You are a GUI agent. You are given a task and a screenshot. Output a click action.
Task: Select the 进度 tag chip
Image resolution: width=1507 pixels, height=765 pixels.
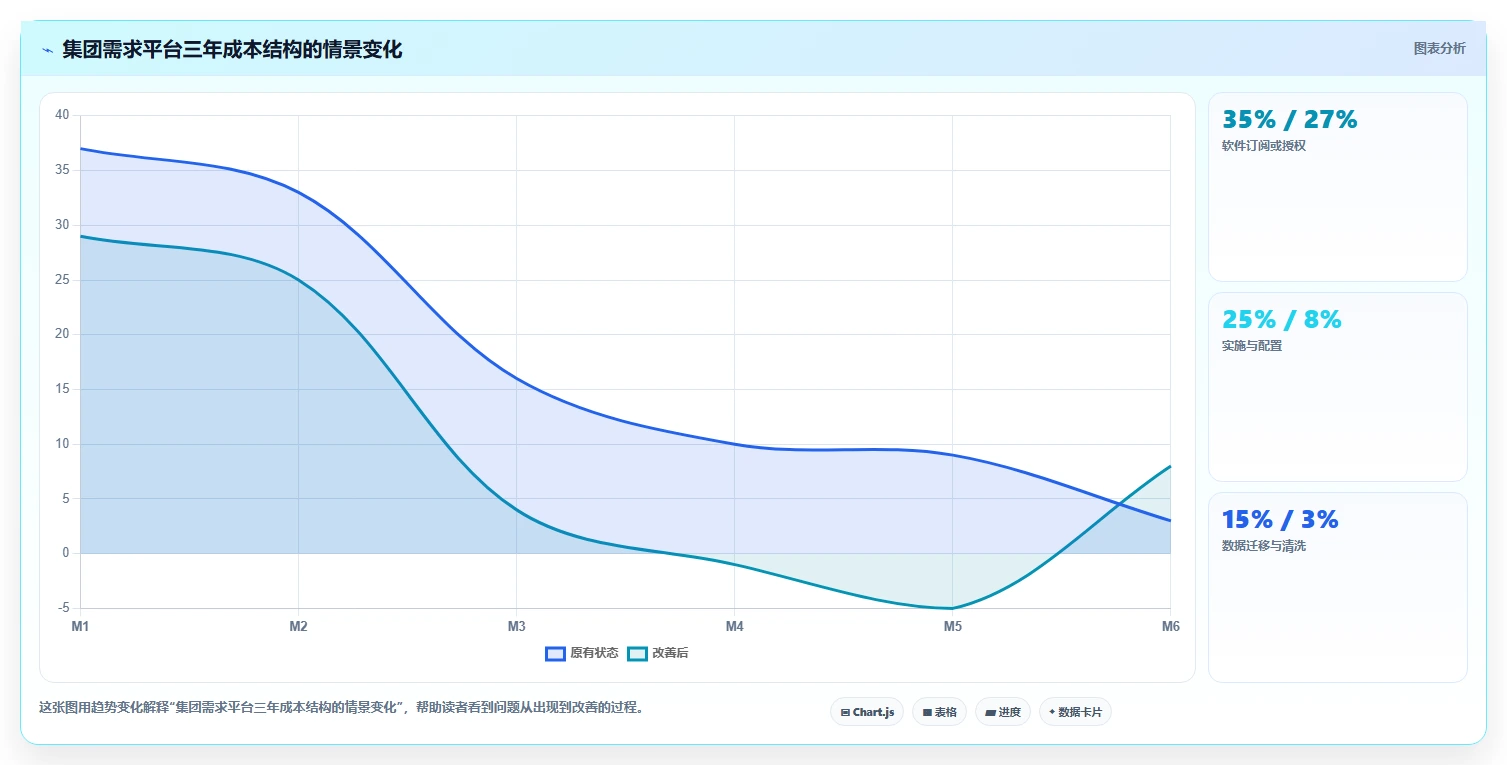1003,712
